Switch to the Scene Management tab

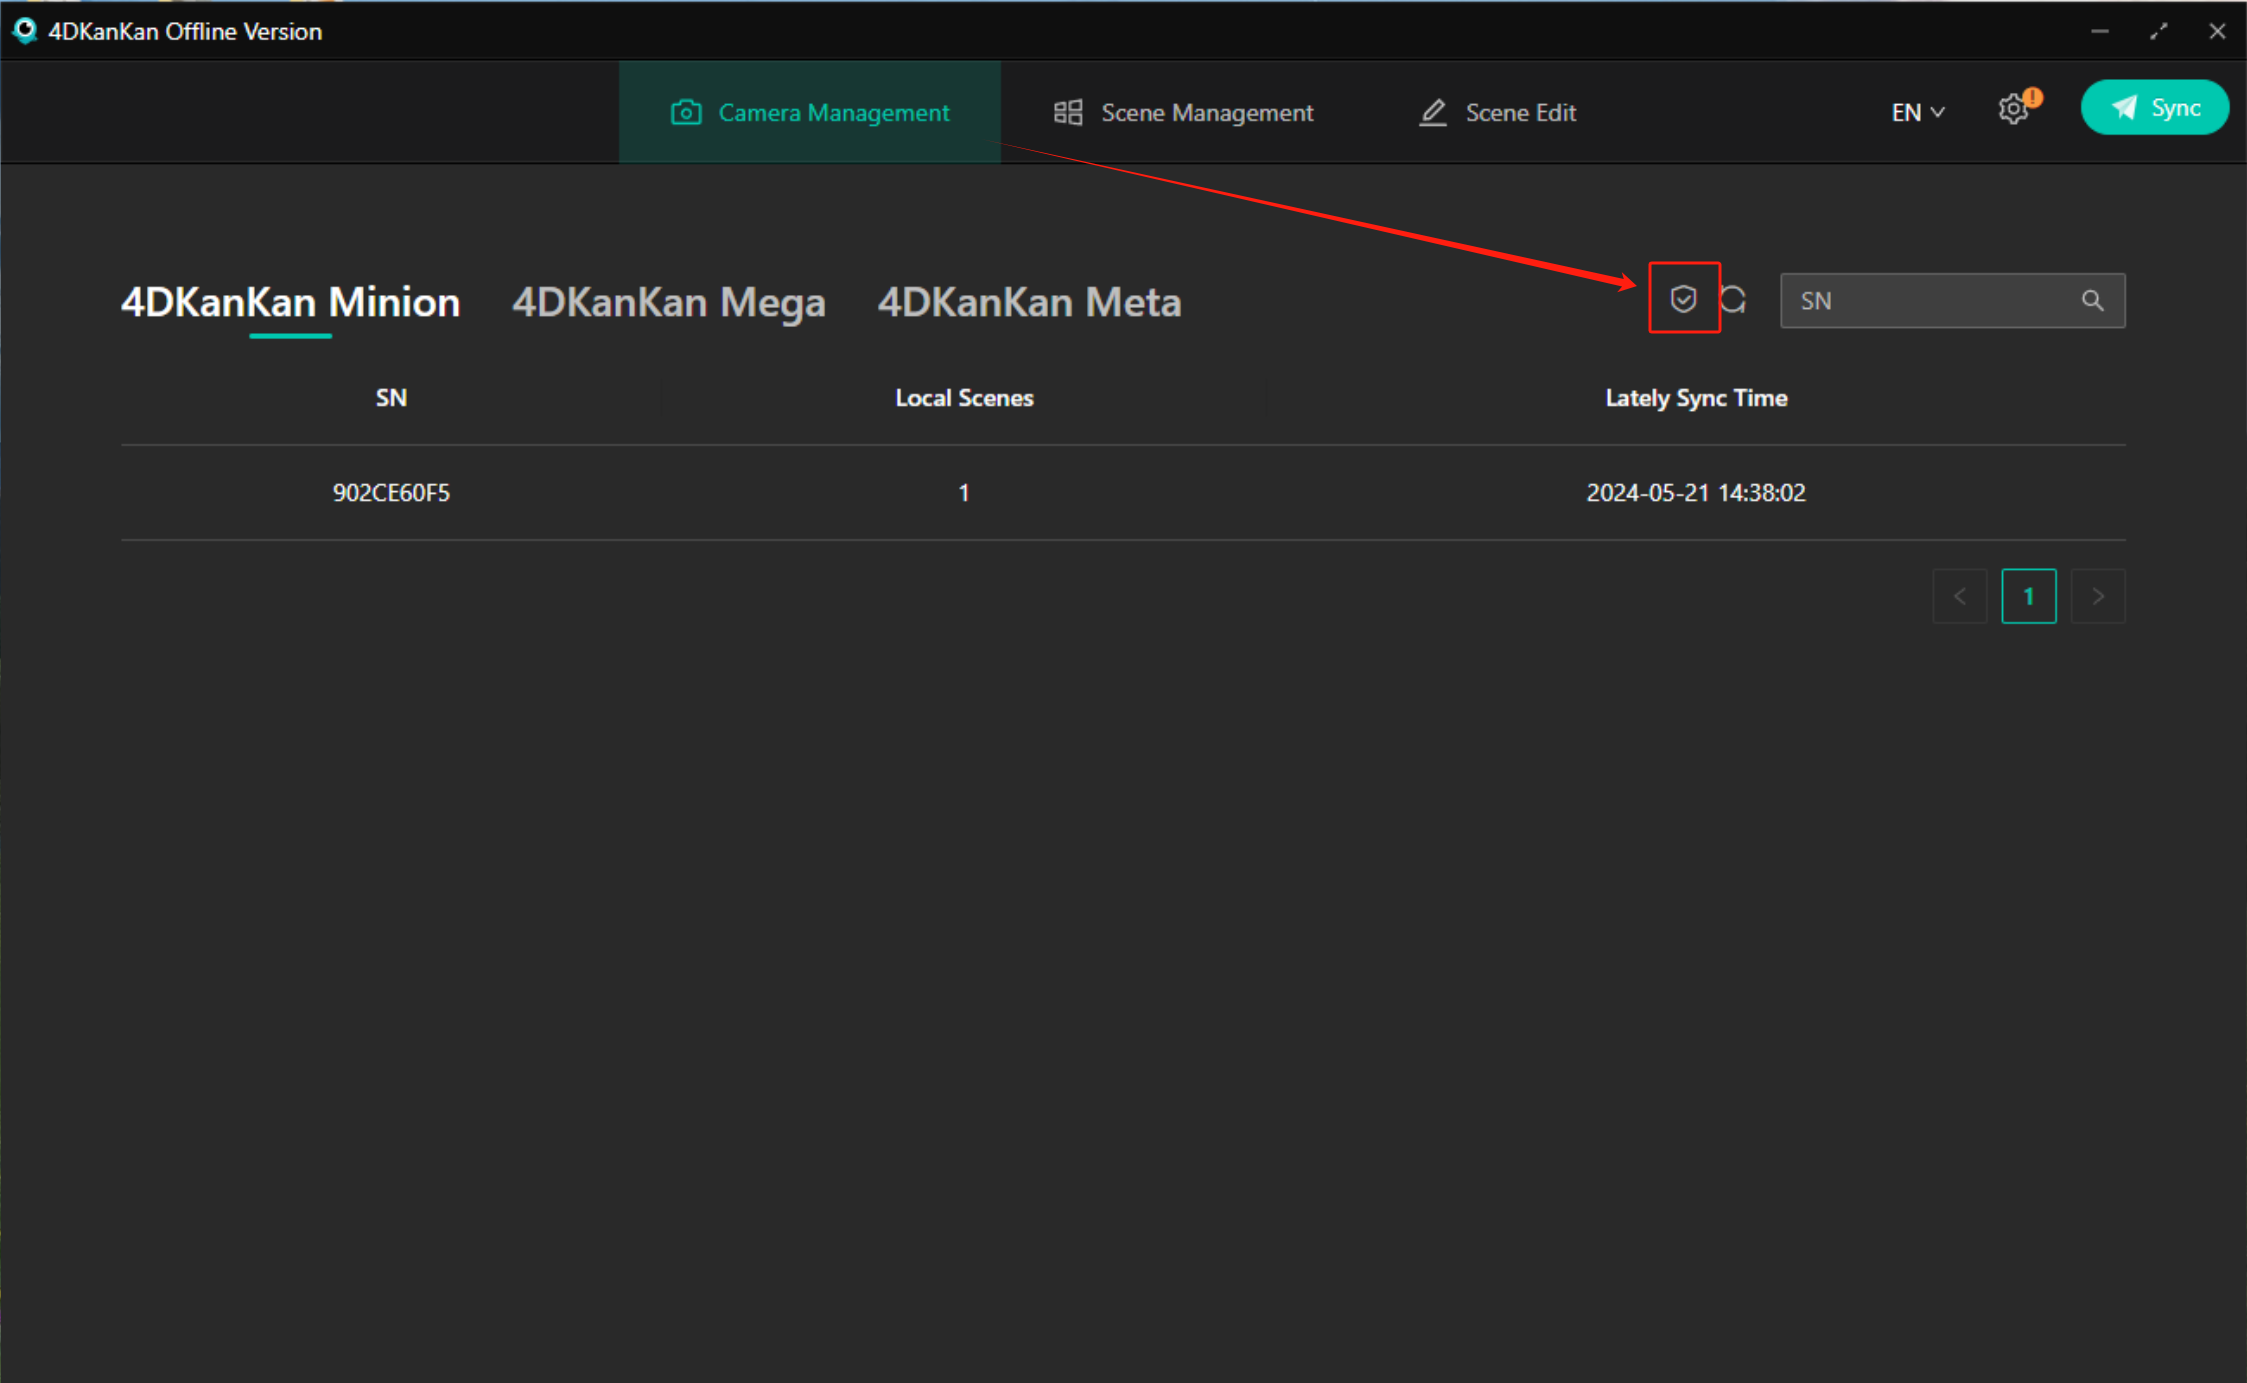[1184, 112]
